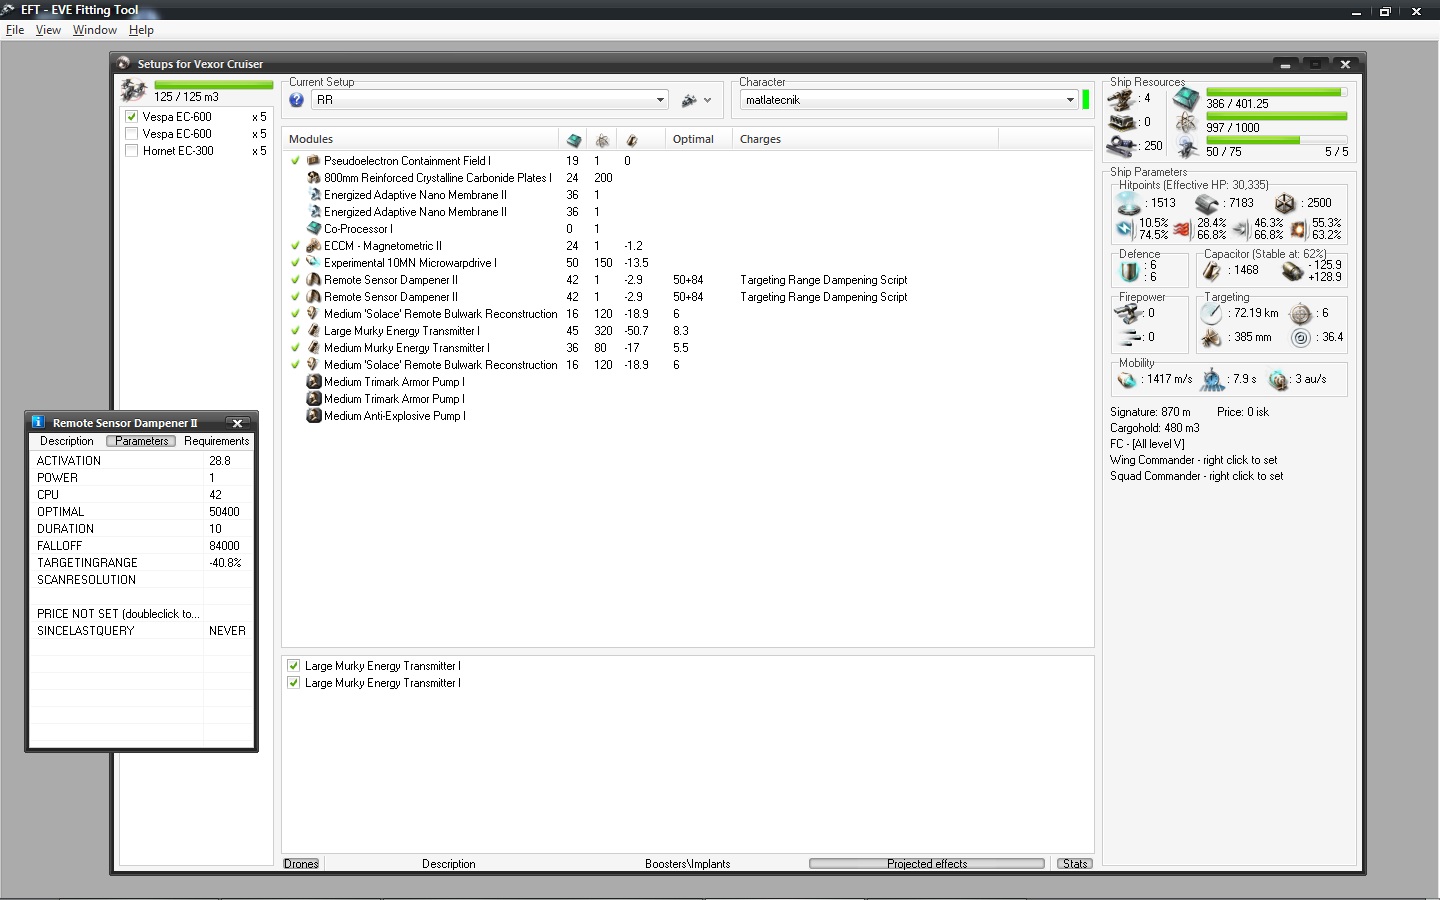Uncheck the top projected Large Murky Energy Transmitter
1440x900 pixels.
293,666
